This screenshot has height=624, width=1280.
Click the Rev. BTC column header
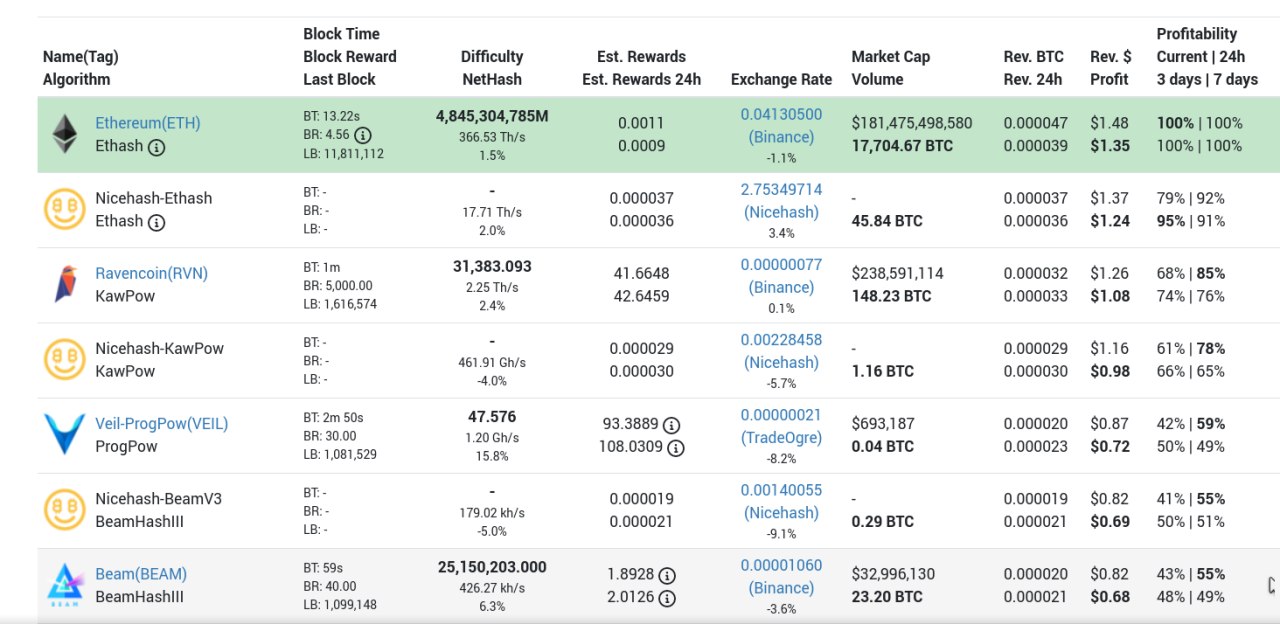1033,68
